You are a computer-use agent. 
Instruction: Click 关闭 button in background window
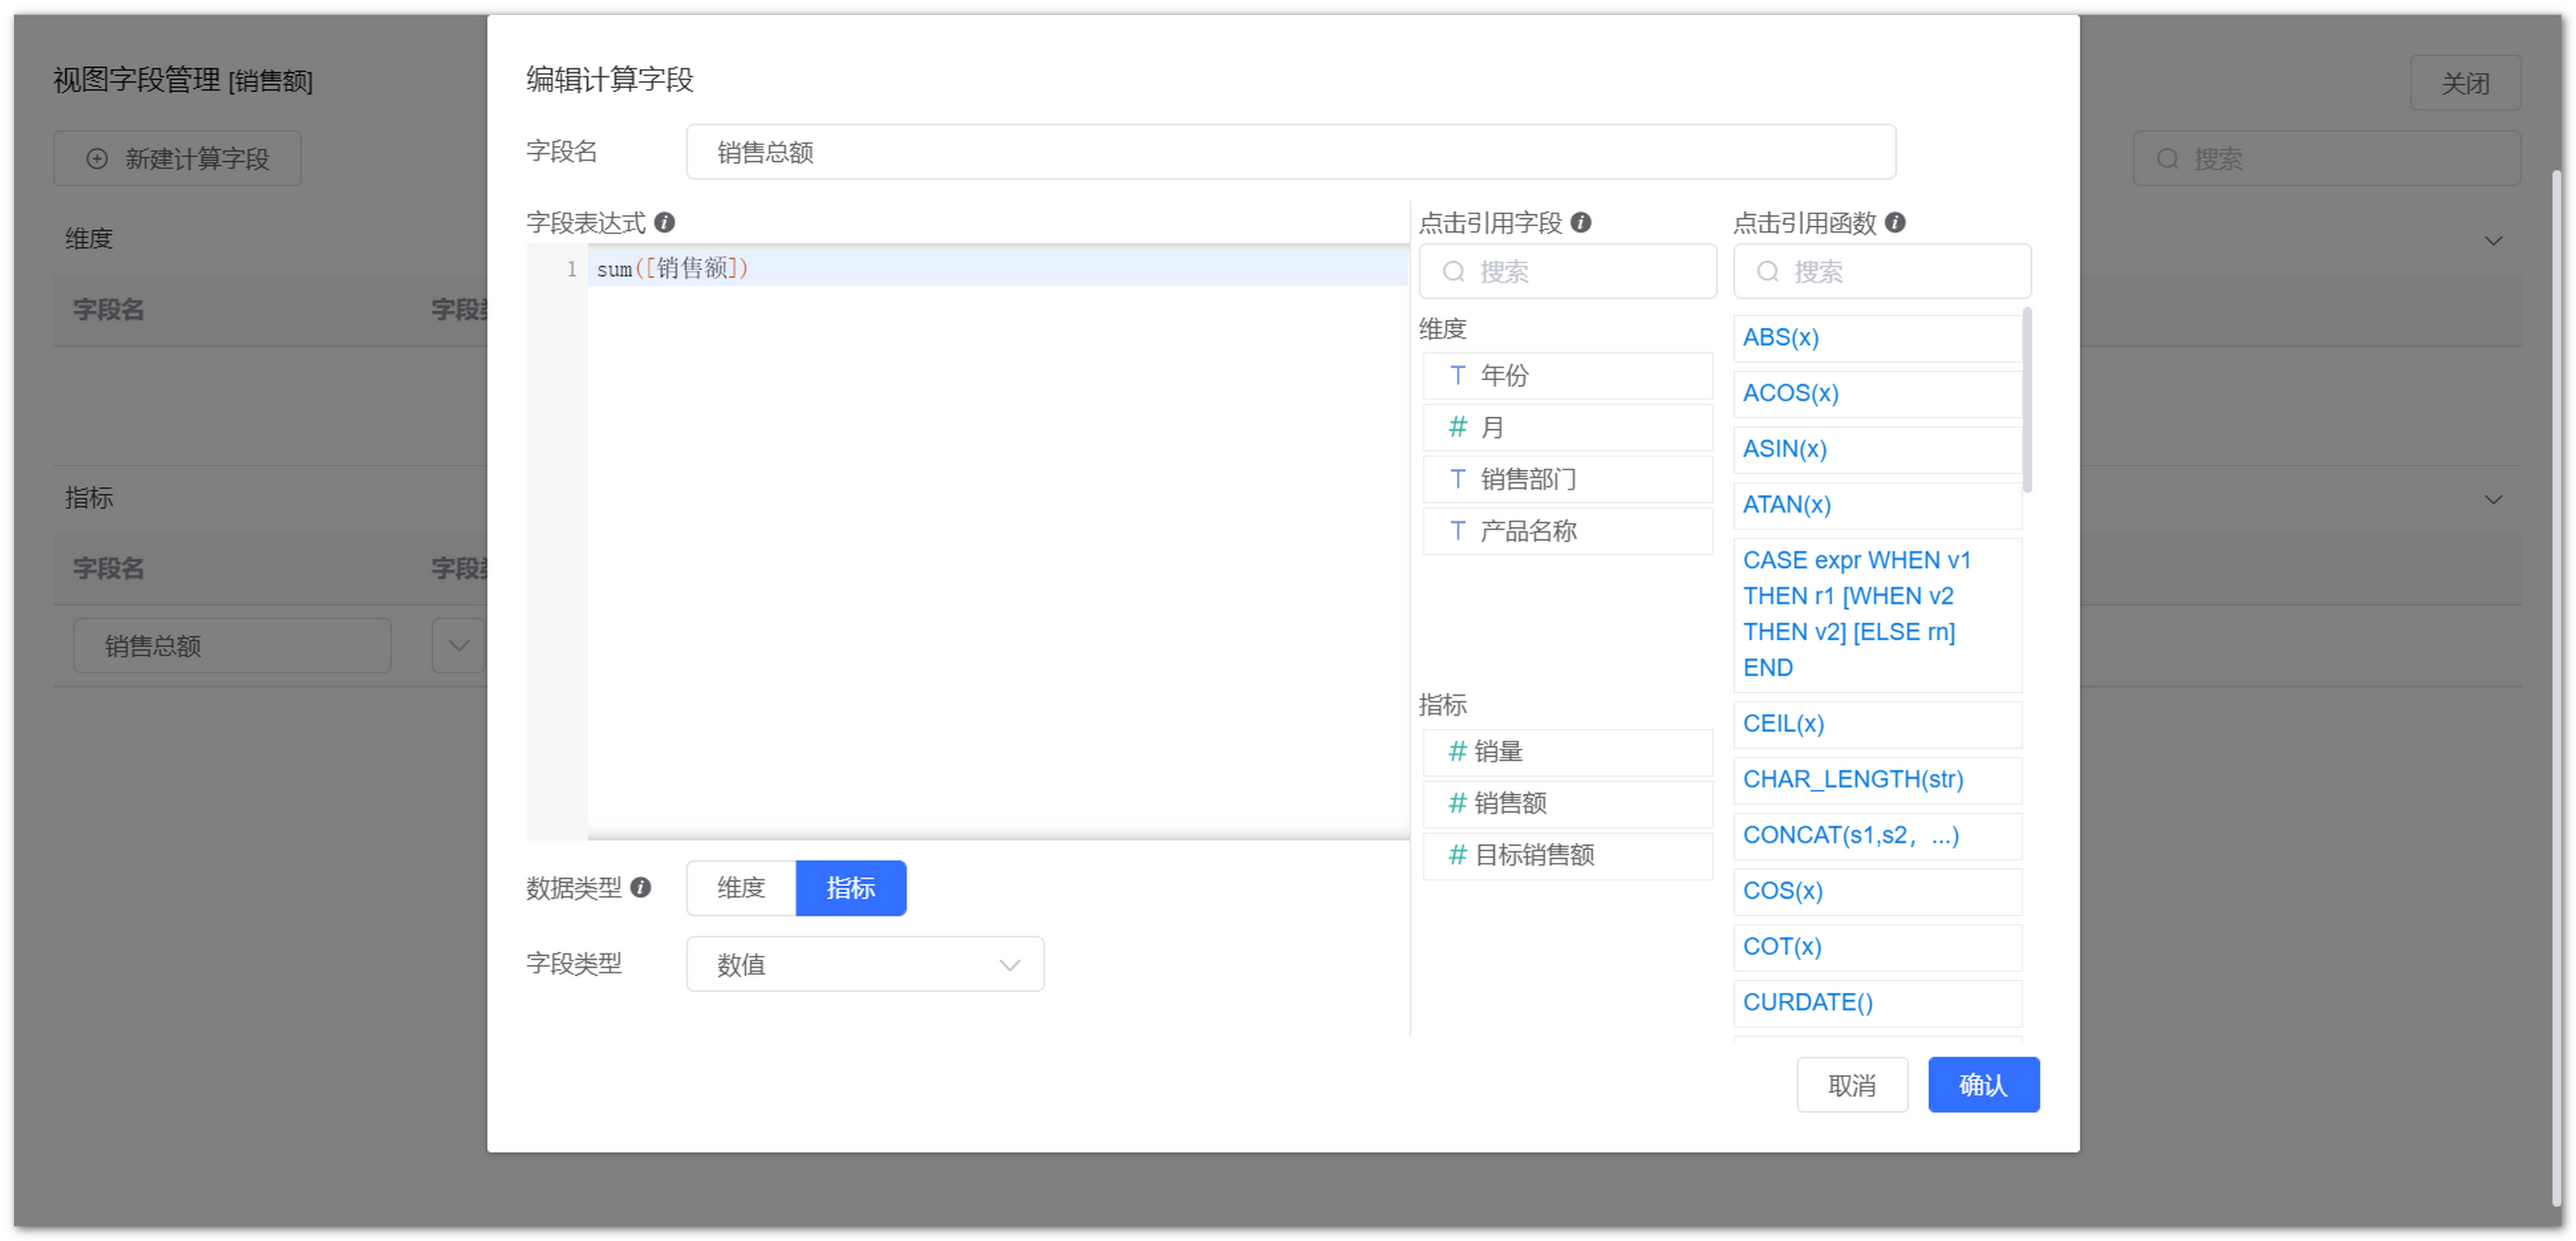coord(2465,83)
